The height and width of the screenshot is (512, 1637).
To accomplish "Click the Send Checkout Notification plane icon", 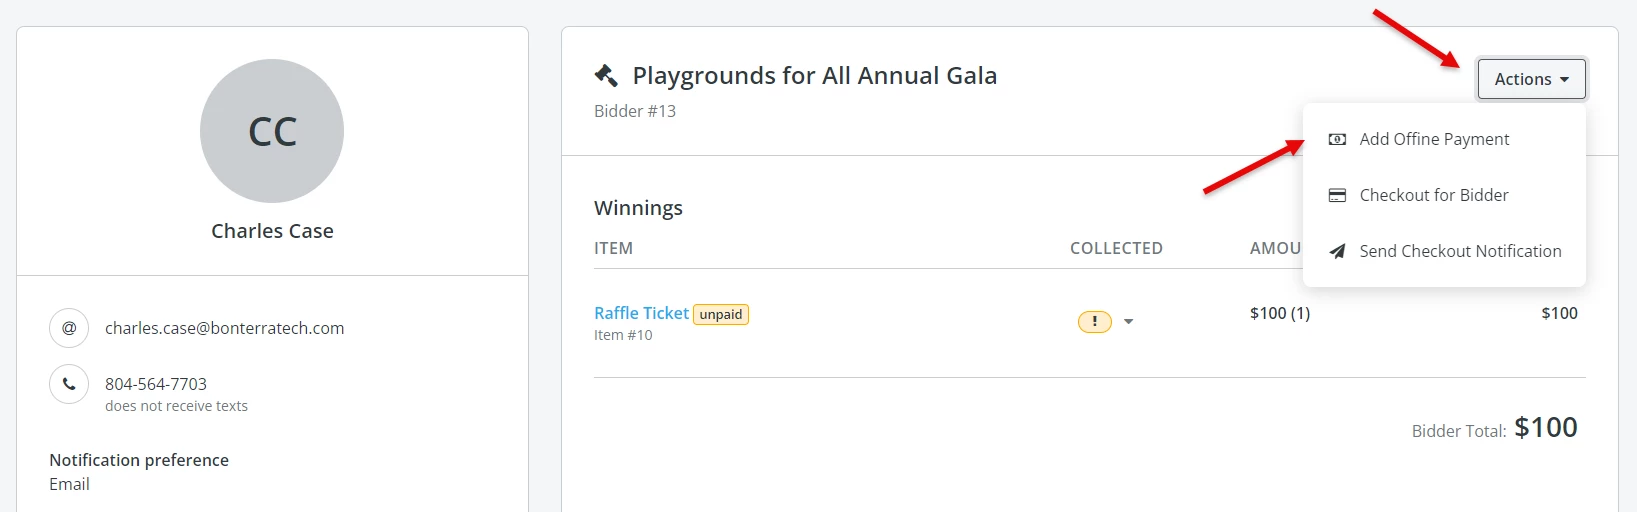I will [1337, 251].
